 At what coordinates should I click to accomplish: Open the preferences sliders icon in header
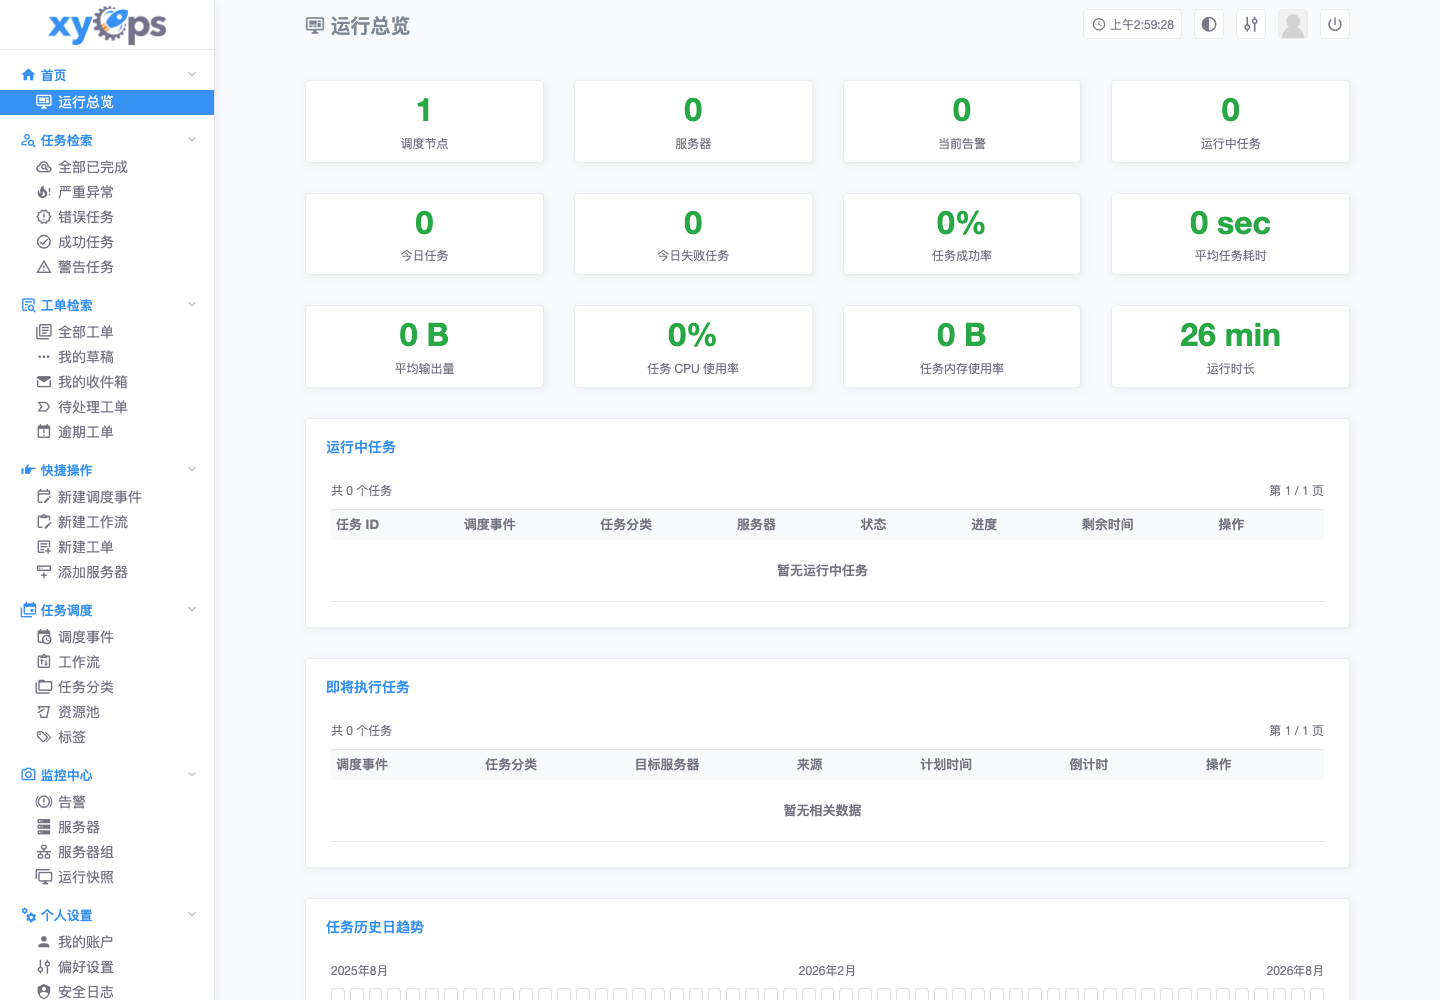point(1251,25)
